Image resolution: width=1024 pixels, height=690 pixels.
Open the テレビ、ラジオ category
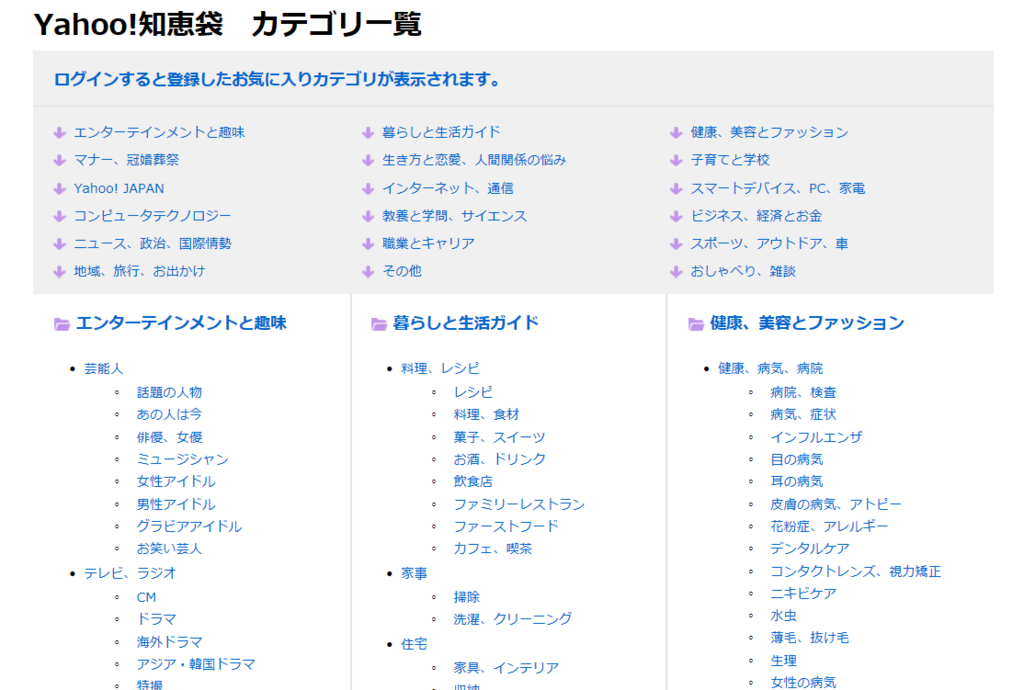[130, 573]
